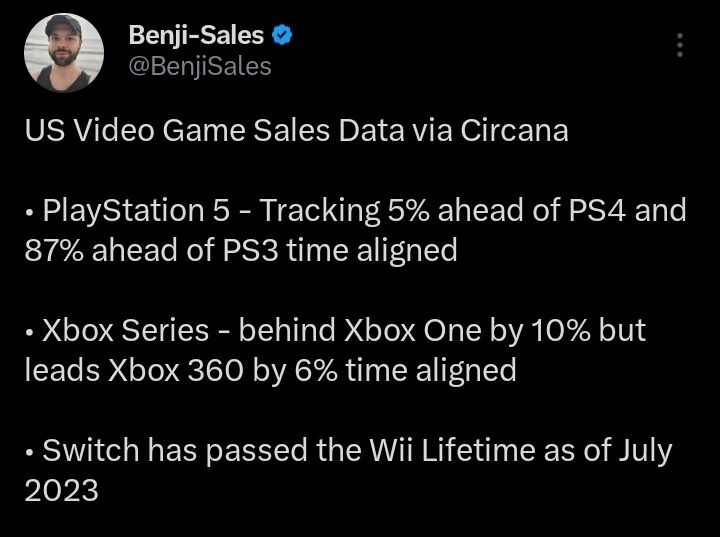Click the word "Switch" in third bullet

tap(91, 450)
